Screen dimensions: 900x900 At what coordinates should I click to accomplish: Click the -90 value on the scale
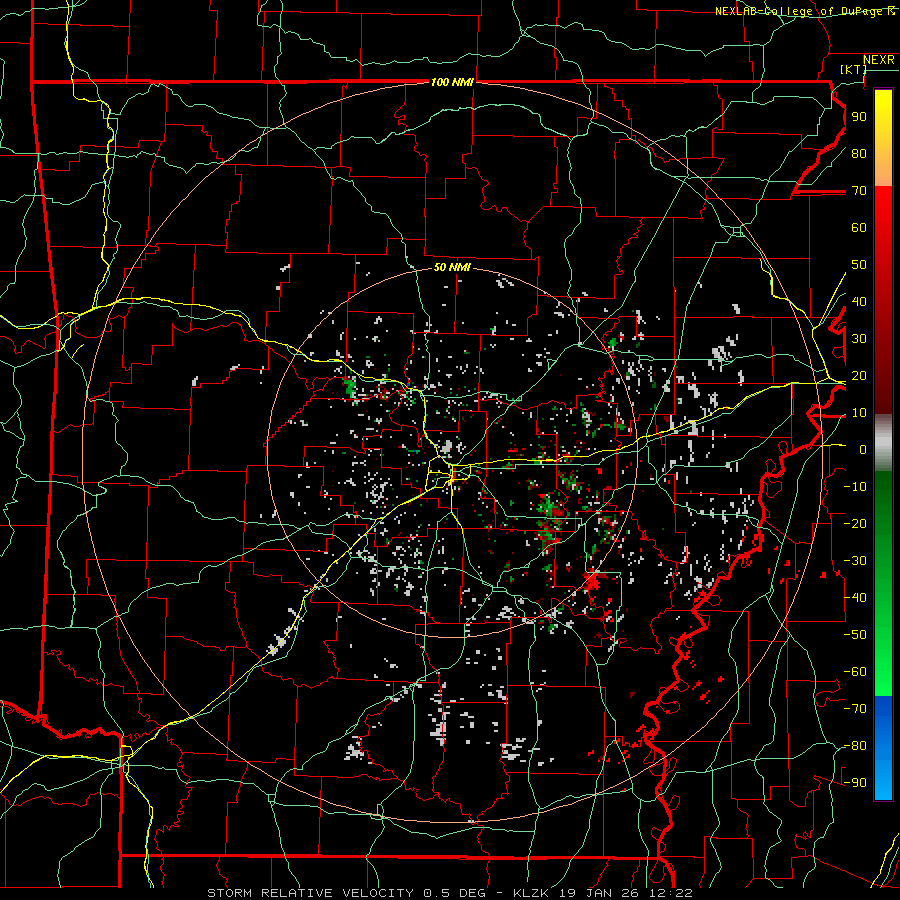click(855, 783)
